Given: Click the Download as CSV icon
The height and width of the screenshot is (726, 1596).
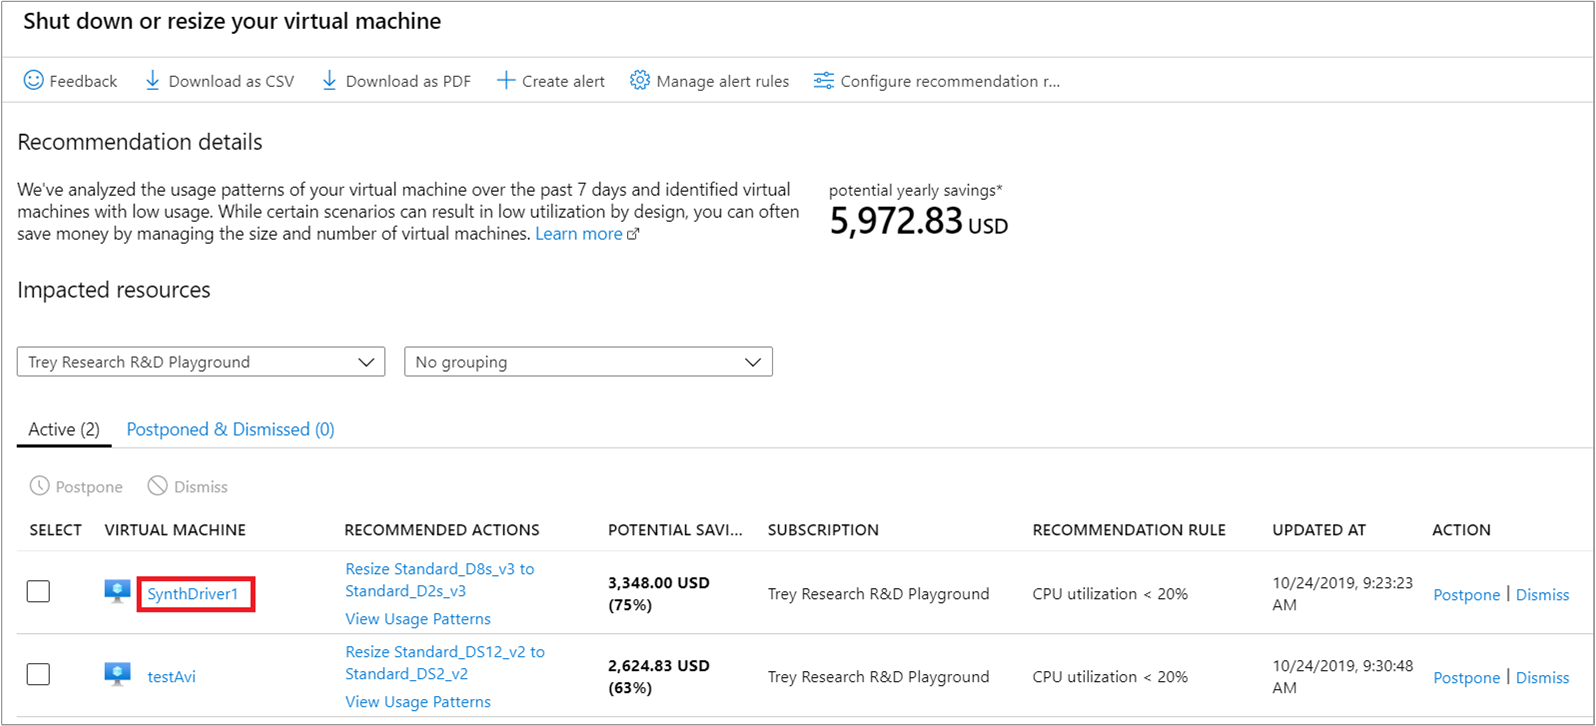Looking at the screenshot, I should pos(152,80).
